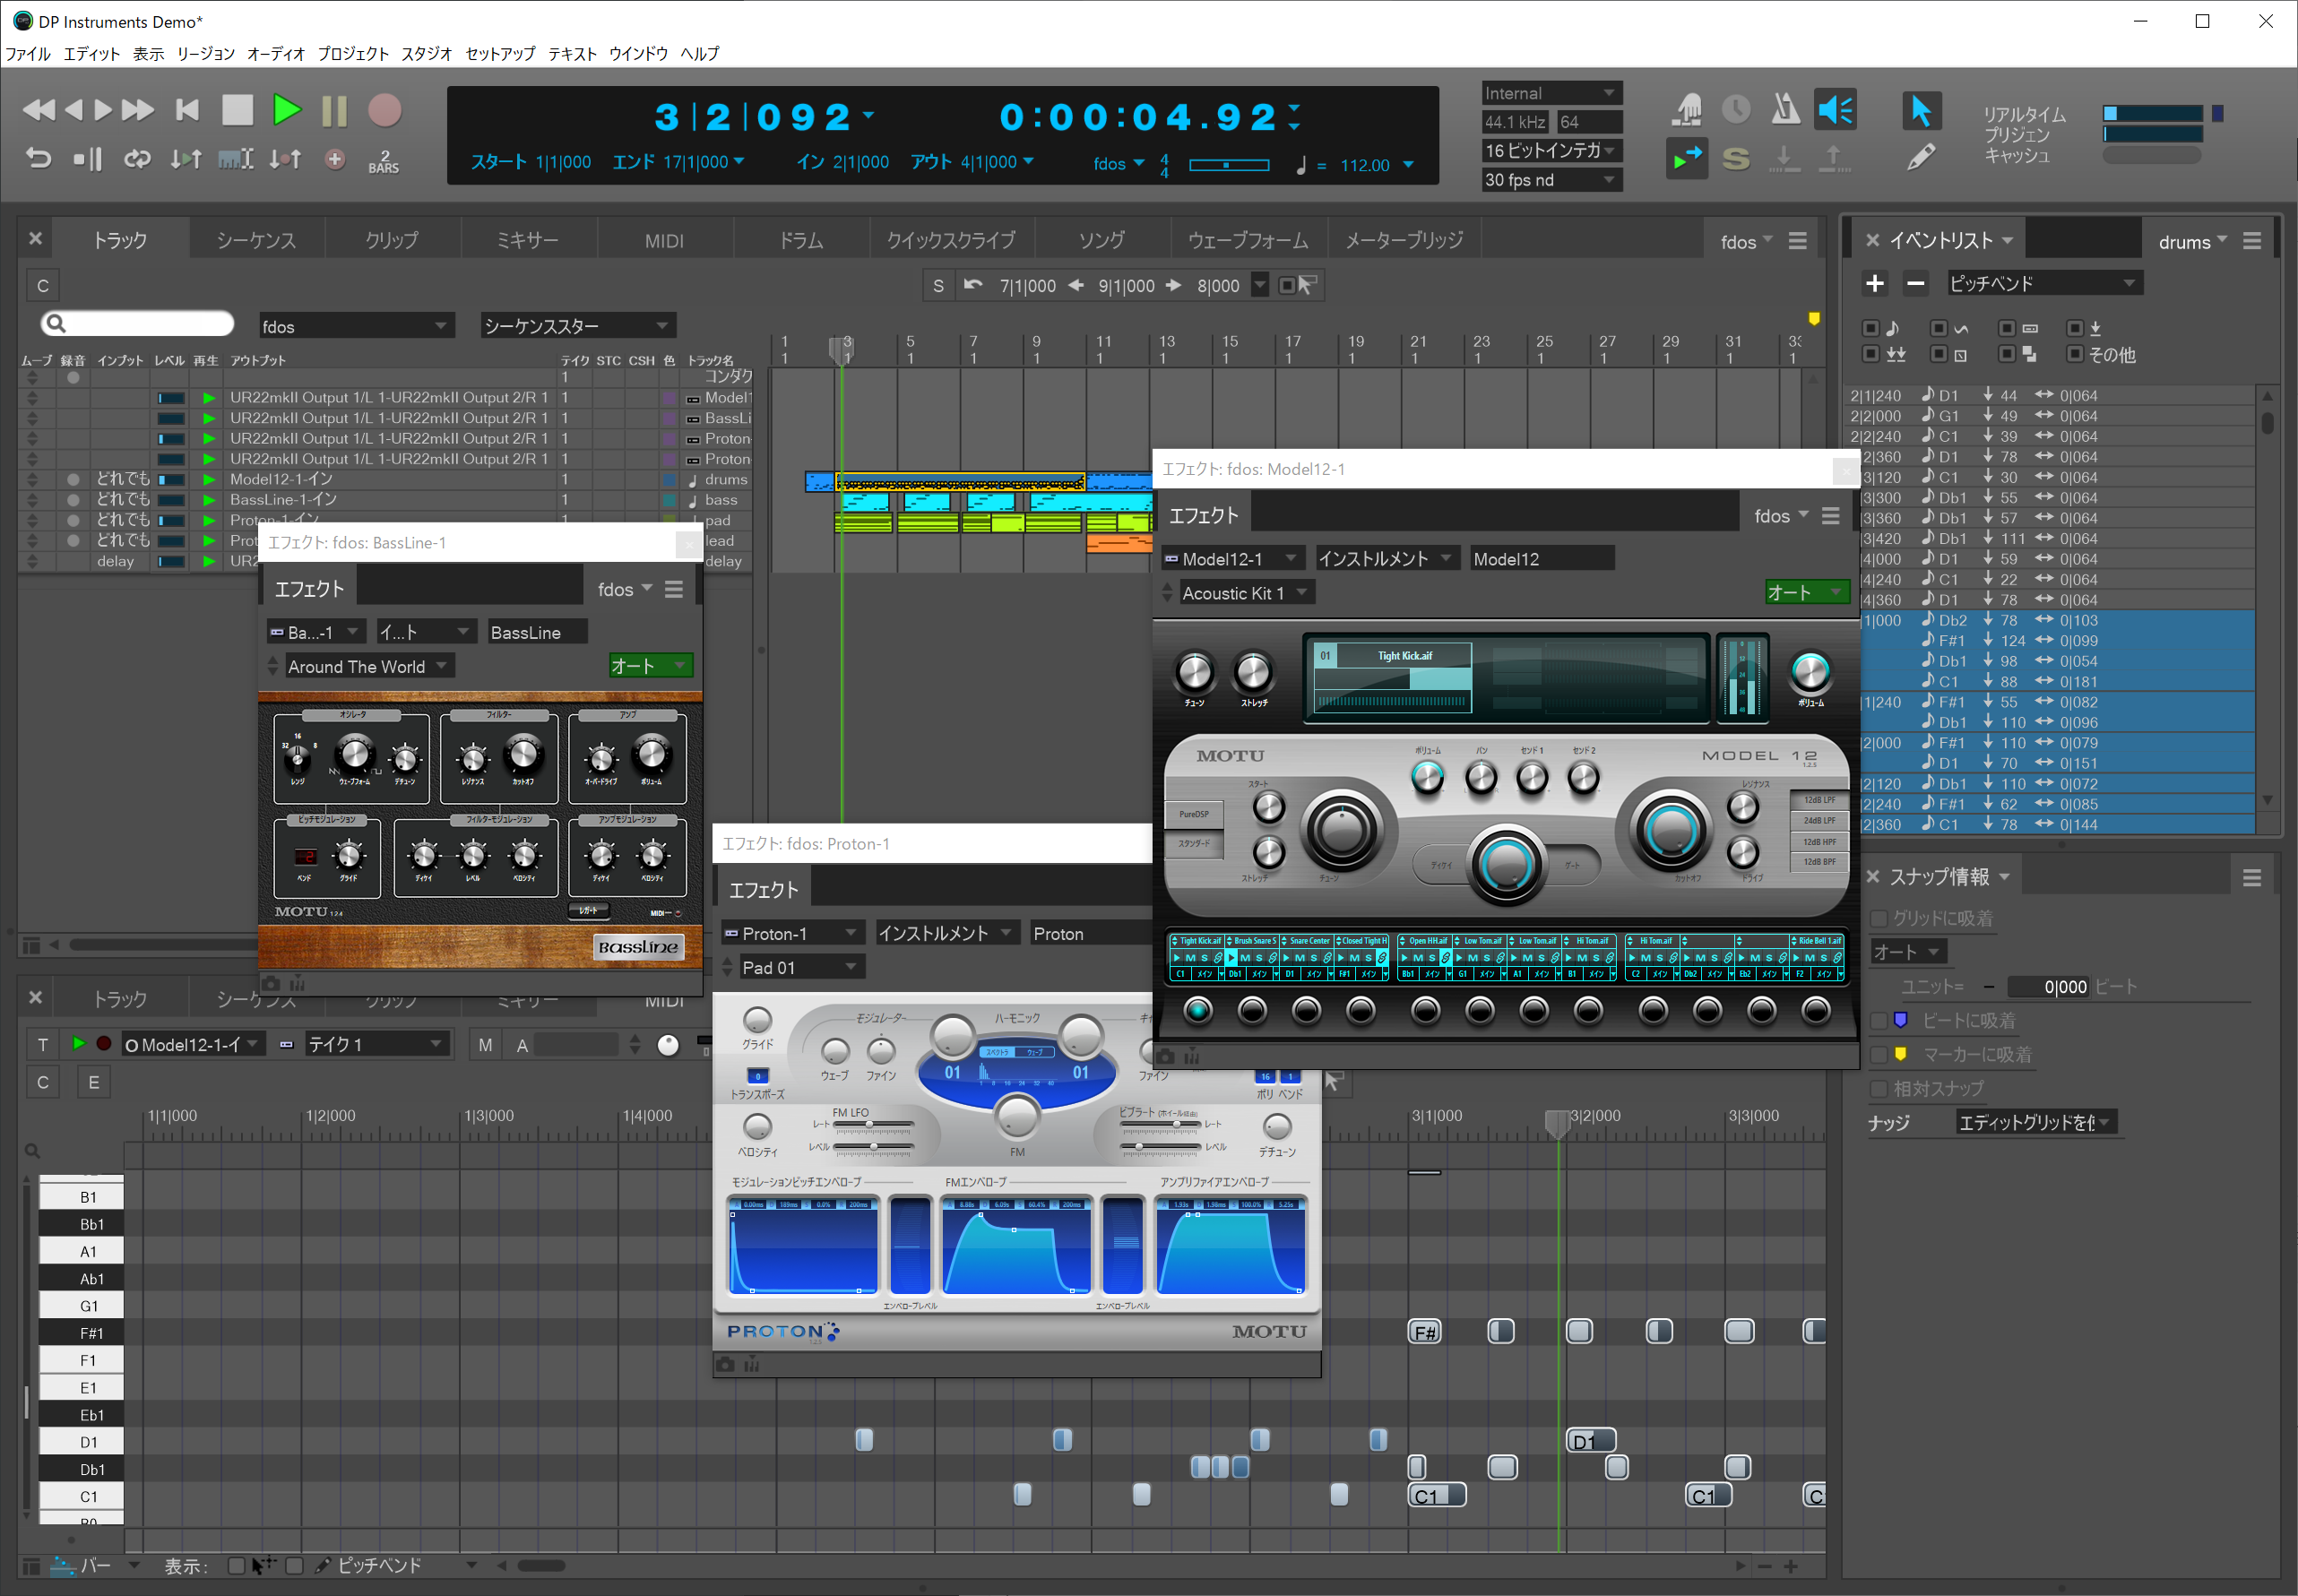Image resolution: width=2298 pixels, height=1596 pixels.
Task: Click the auto-scroll green arrow icon
Action: point(1687,158)
